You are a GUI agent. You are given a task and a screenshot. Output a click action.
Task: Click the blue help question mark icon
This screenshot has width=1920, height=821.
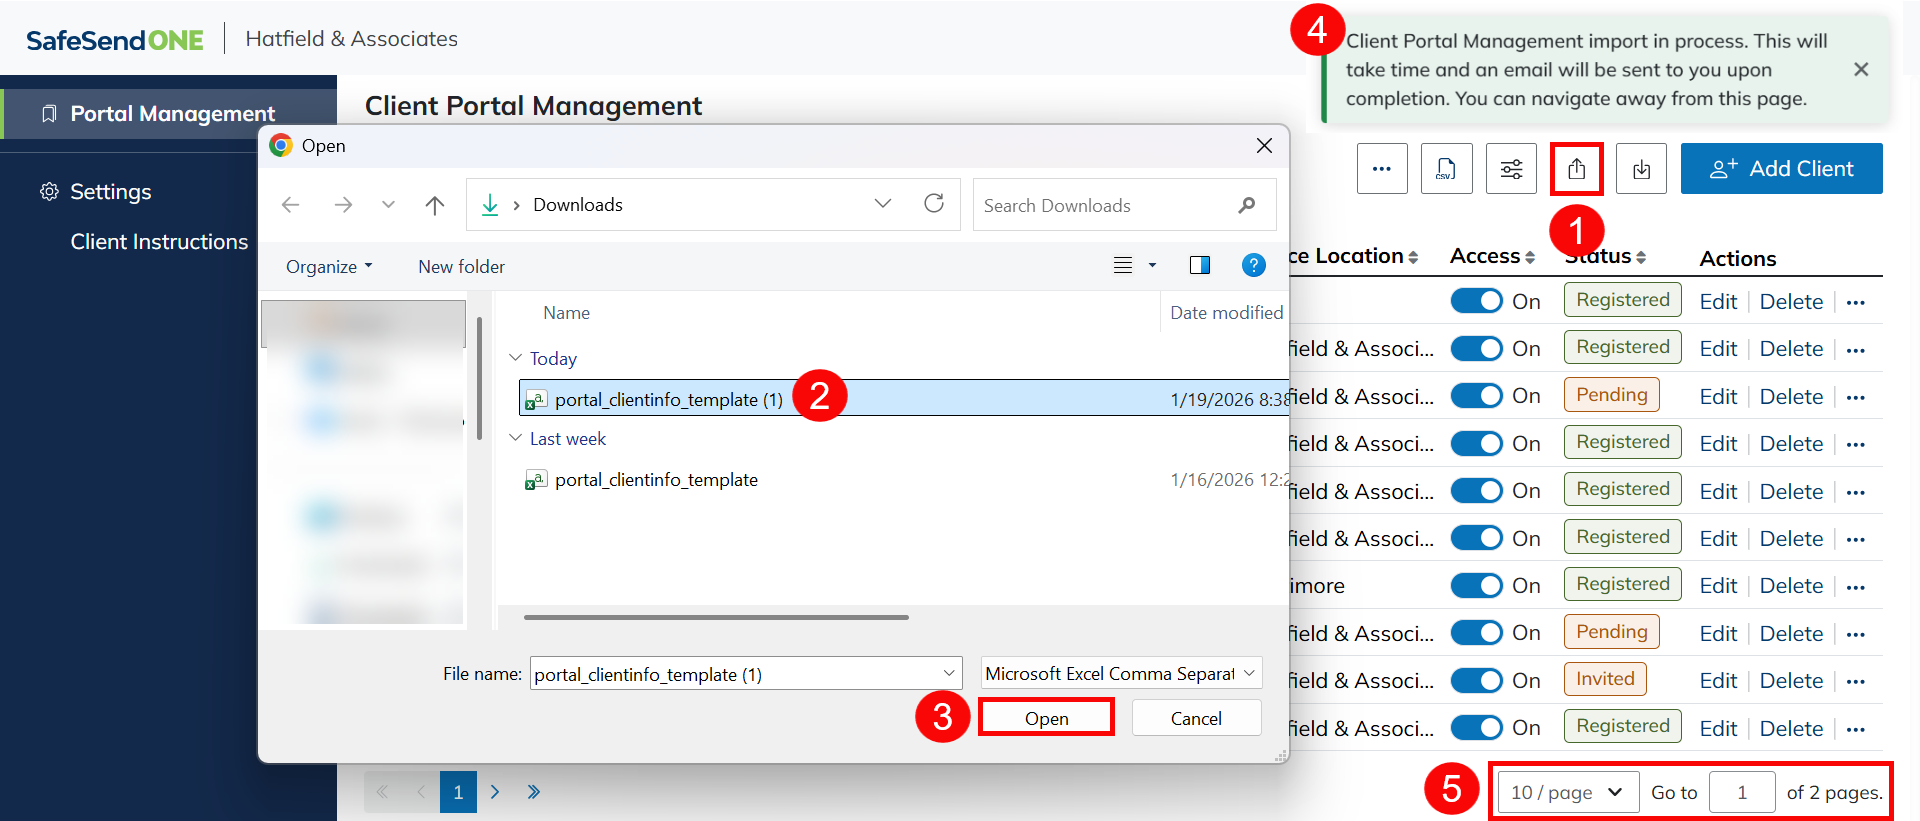click(1253, 265)
